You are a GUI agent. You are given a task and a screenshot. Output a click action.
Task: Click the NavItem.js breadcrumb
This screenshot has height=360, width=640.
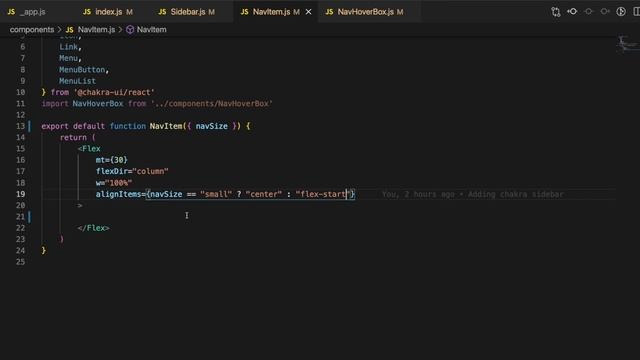tap(96, 29)
